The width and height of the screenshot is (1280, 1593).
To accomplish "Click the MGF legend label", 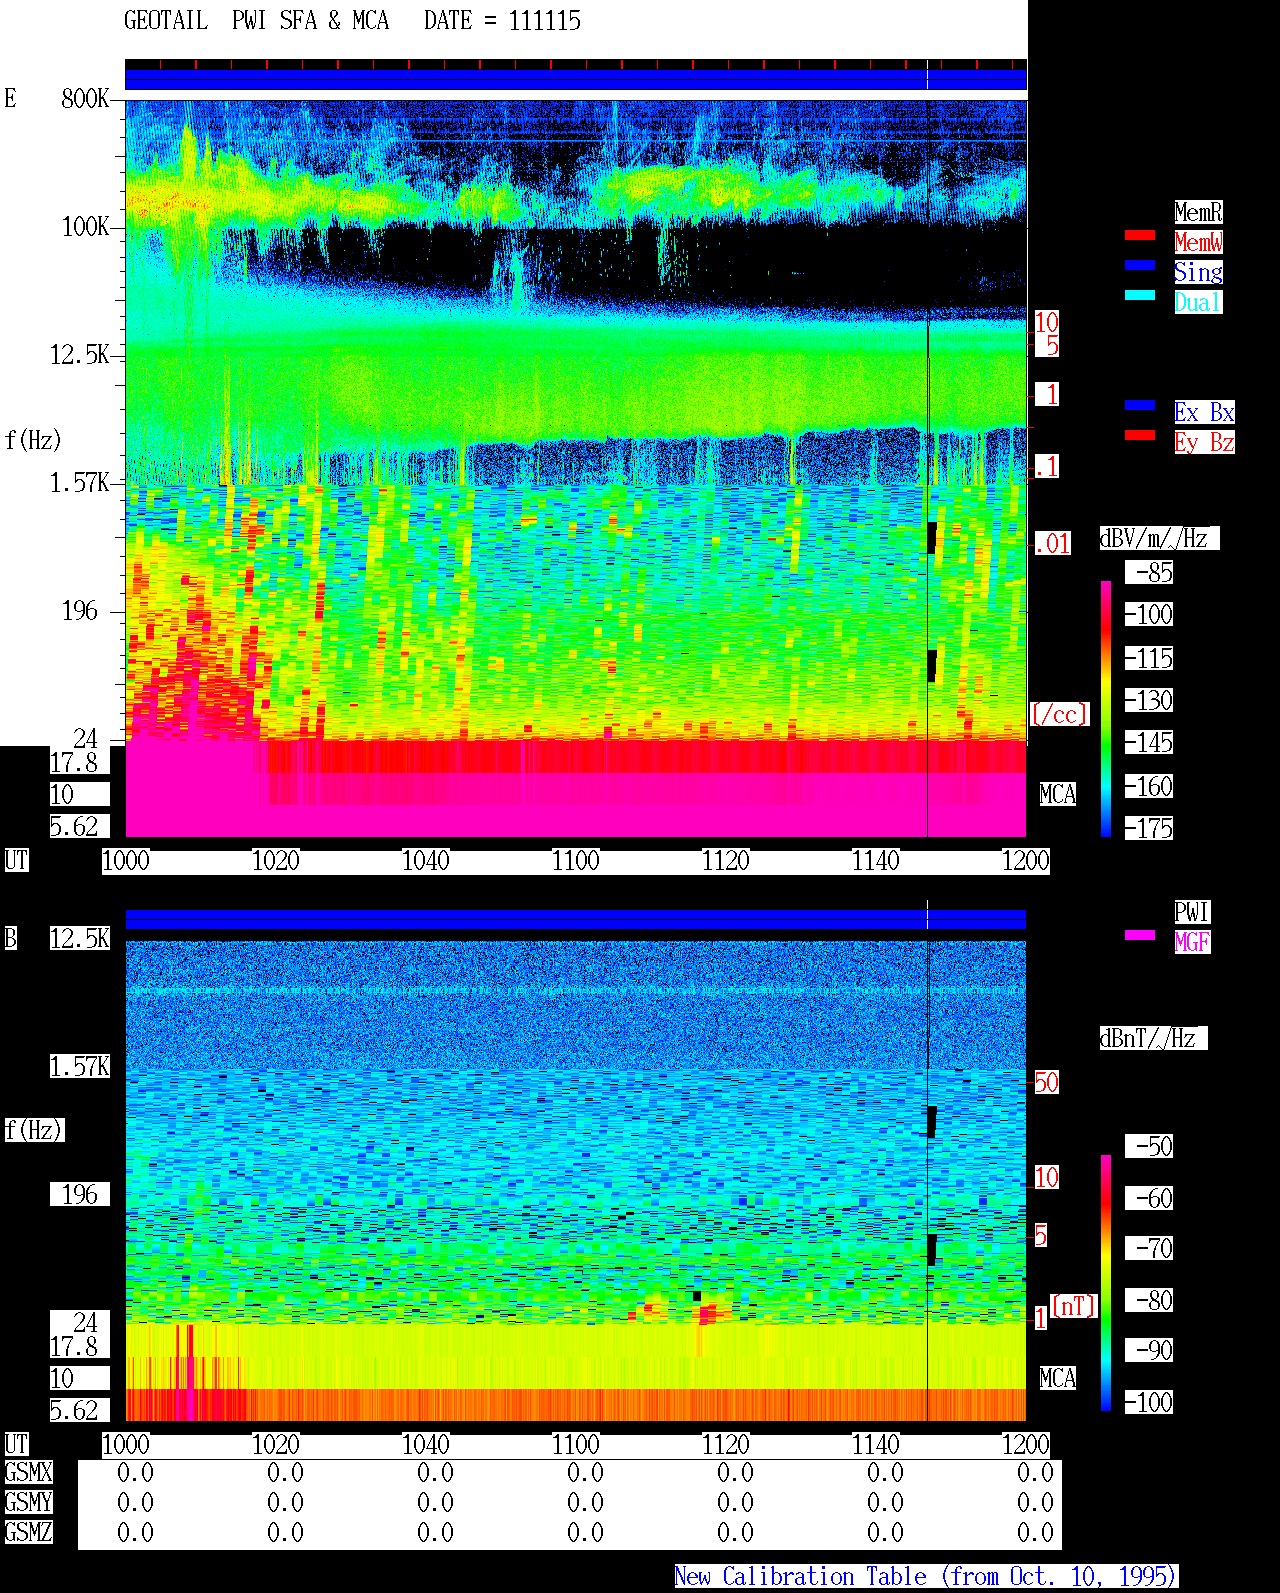I will pos(1192,942).
